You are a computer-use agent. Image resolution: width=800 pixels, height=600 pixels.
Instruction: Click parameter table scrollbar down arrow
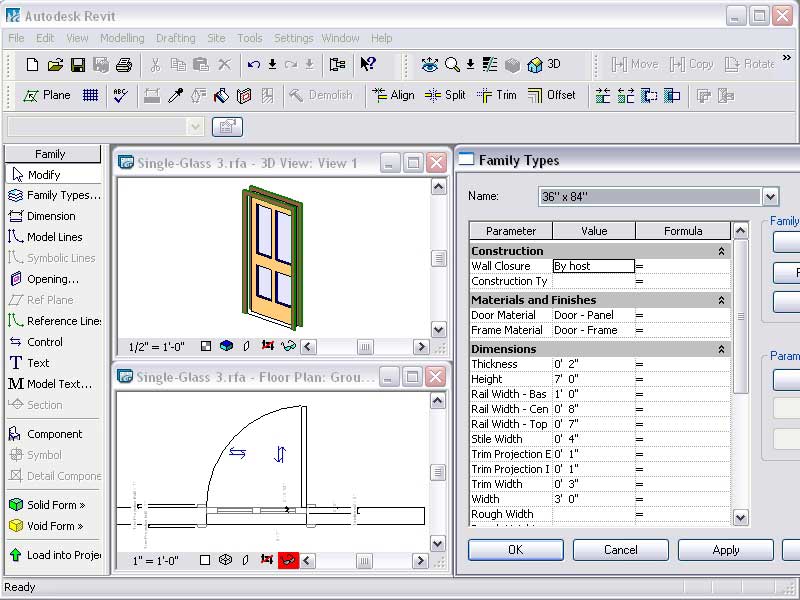(x=740, y=518)
